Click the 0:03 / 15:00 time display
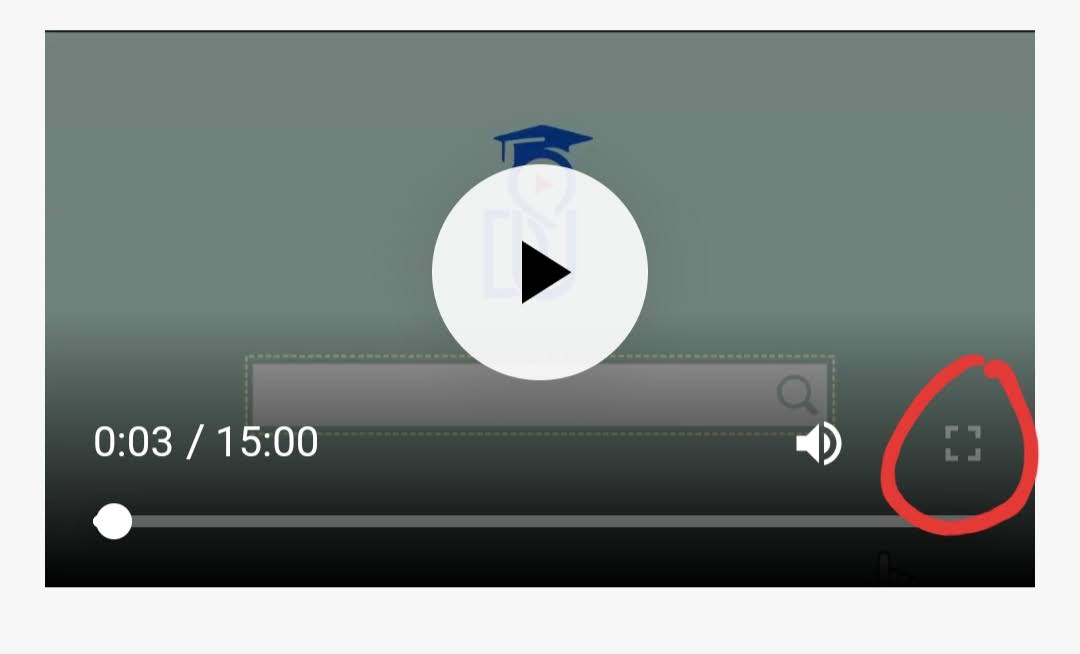This screenshot has width=1080, height=654. coord(206,441)
